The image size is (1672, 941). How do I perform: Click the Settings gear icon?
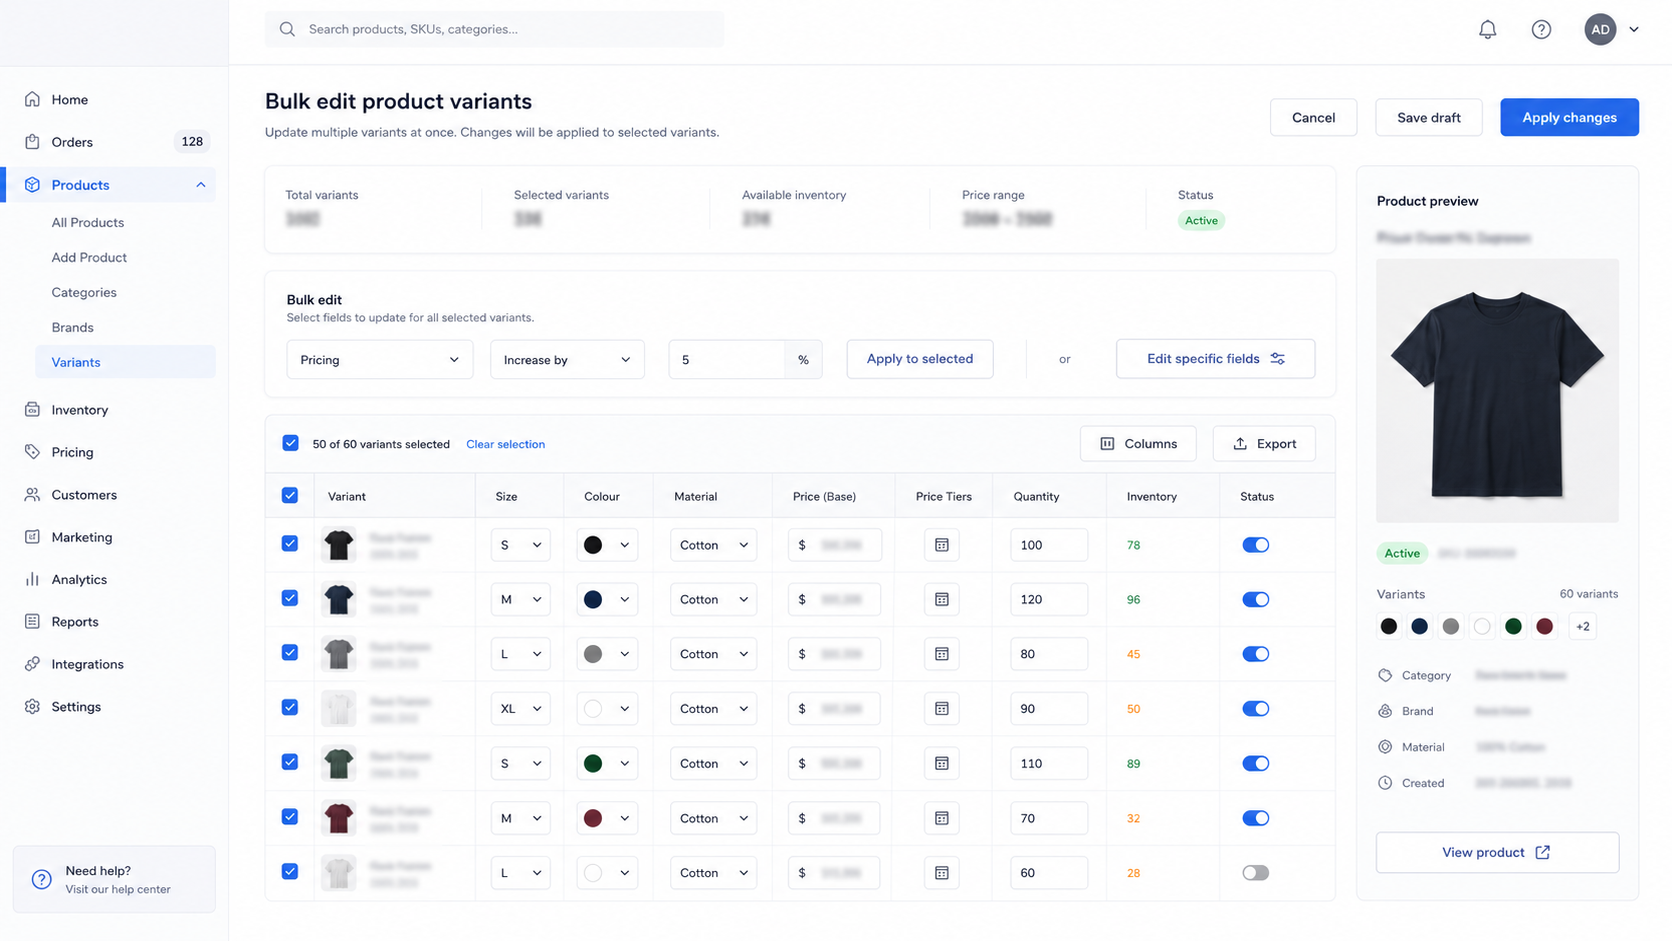32,706
